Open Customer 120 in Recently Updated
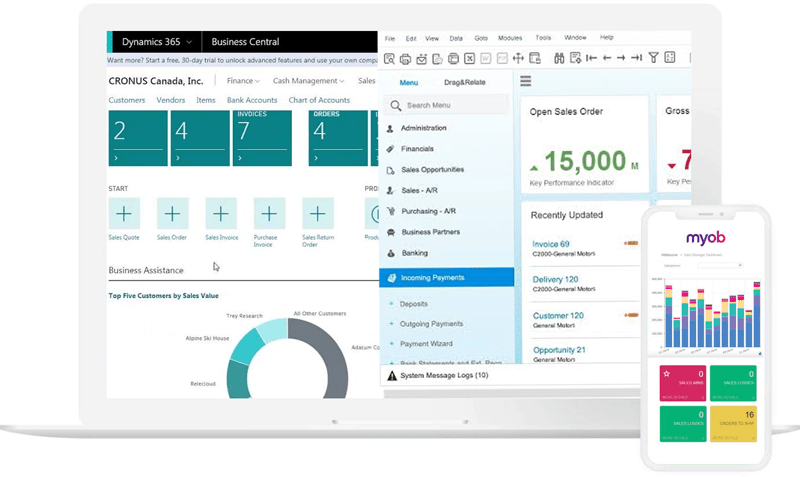This screenshot has height=477, width=800. coord(558,316)
